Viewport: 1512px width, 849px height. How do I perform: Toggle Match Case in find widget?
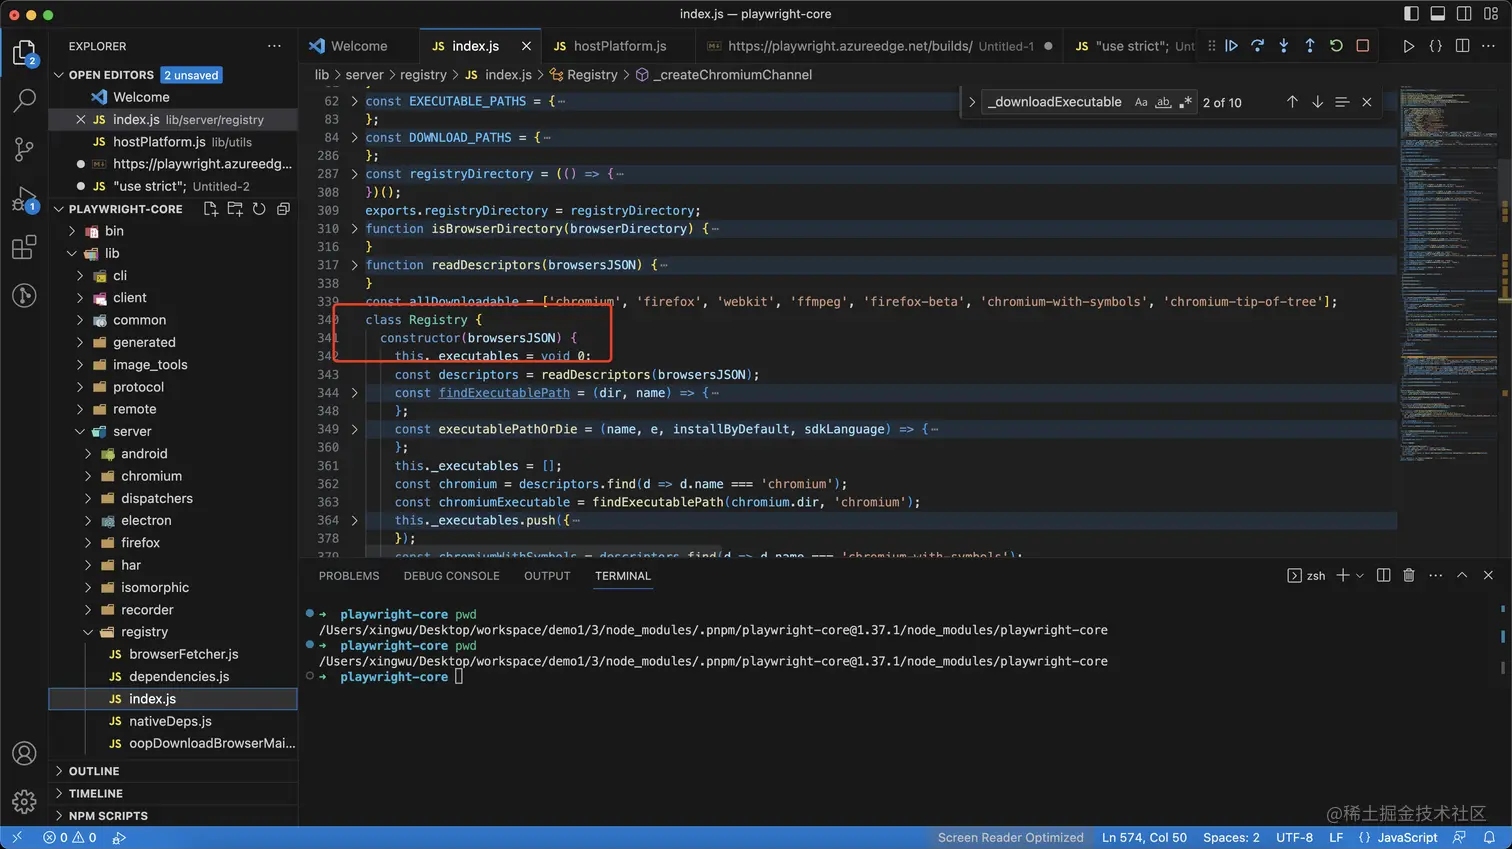[x=1141, y=102]
